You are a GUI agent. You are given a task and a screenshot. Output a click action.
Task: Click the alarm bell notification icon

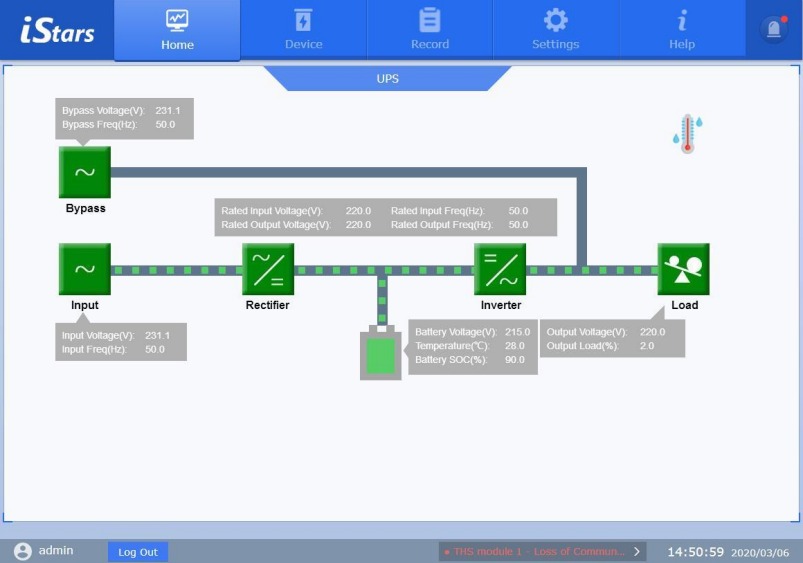click(774, 30)
